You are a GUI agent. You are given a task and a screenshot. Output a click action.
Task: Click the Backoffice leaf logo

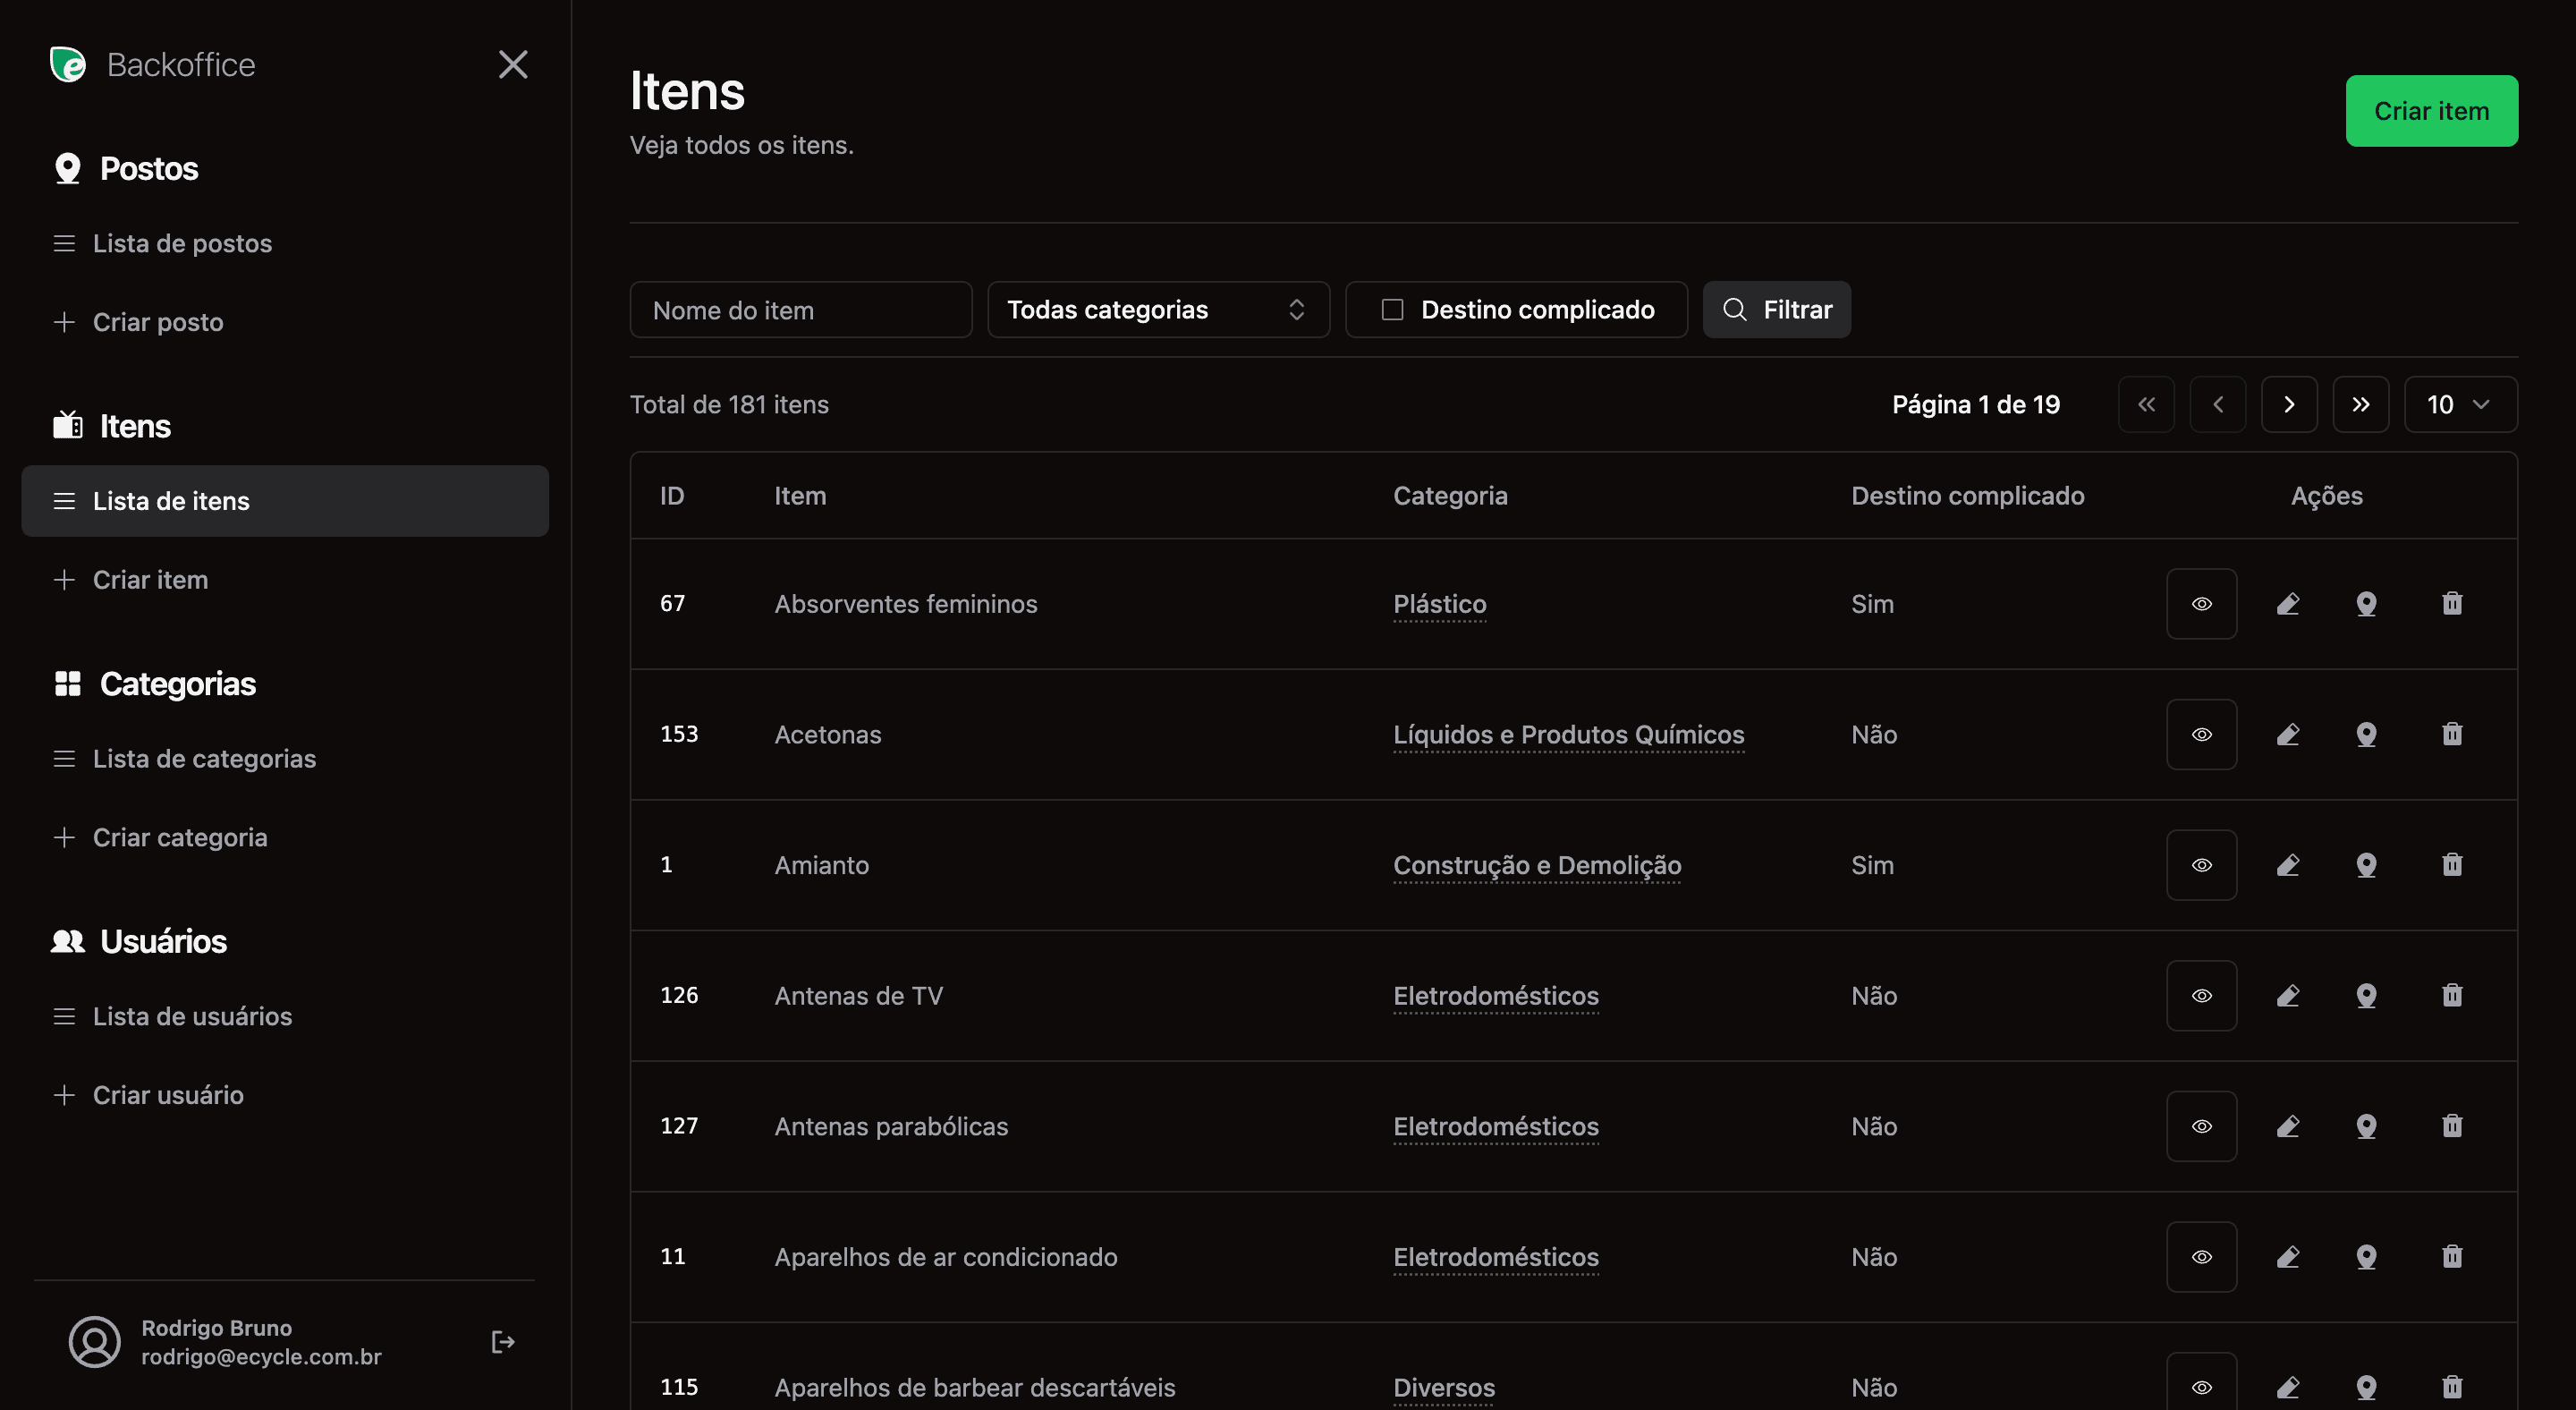[x=68, y=65]
